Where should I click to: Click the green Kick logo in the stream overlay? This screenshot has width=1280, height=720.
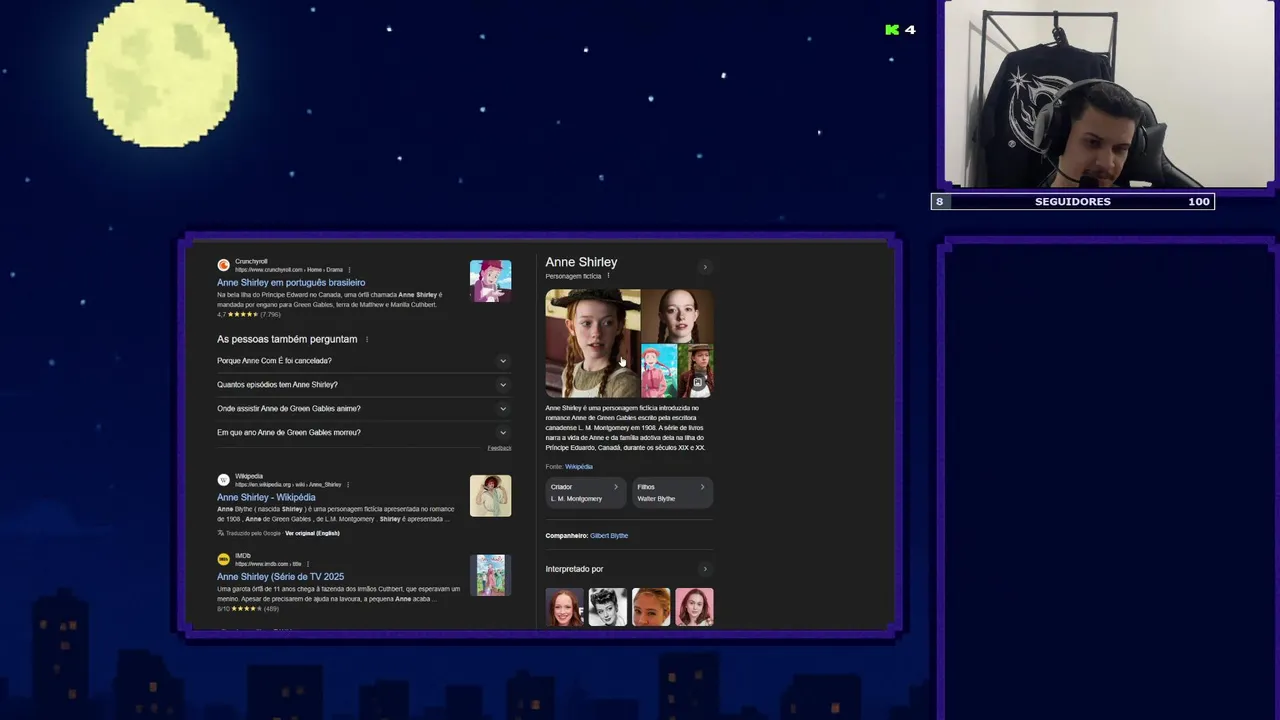tap(892, 30)
